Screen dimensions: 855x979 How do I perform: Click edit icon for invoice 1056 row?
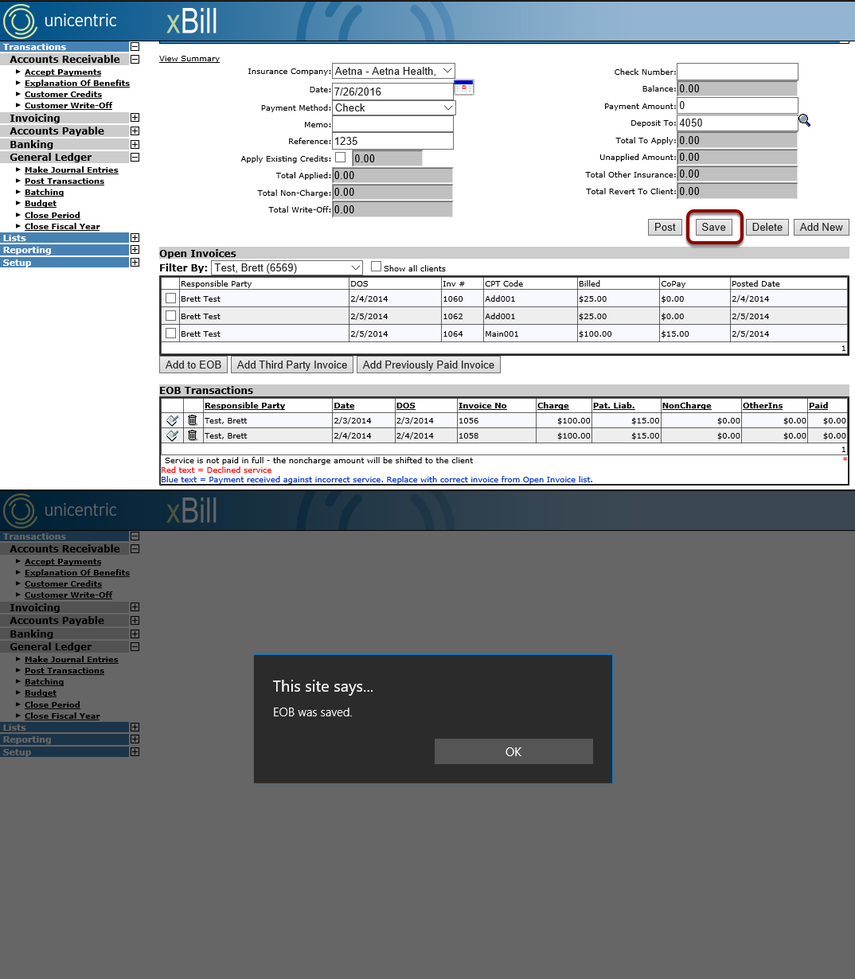tap(172, 420)
